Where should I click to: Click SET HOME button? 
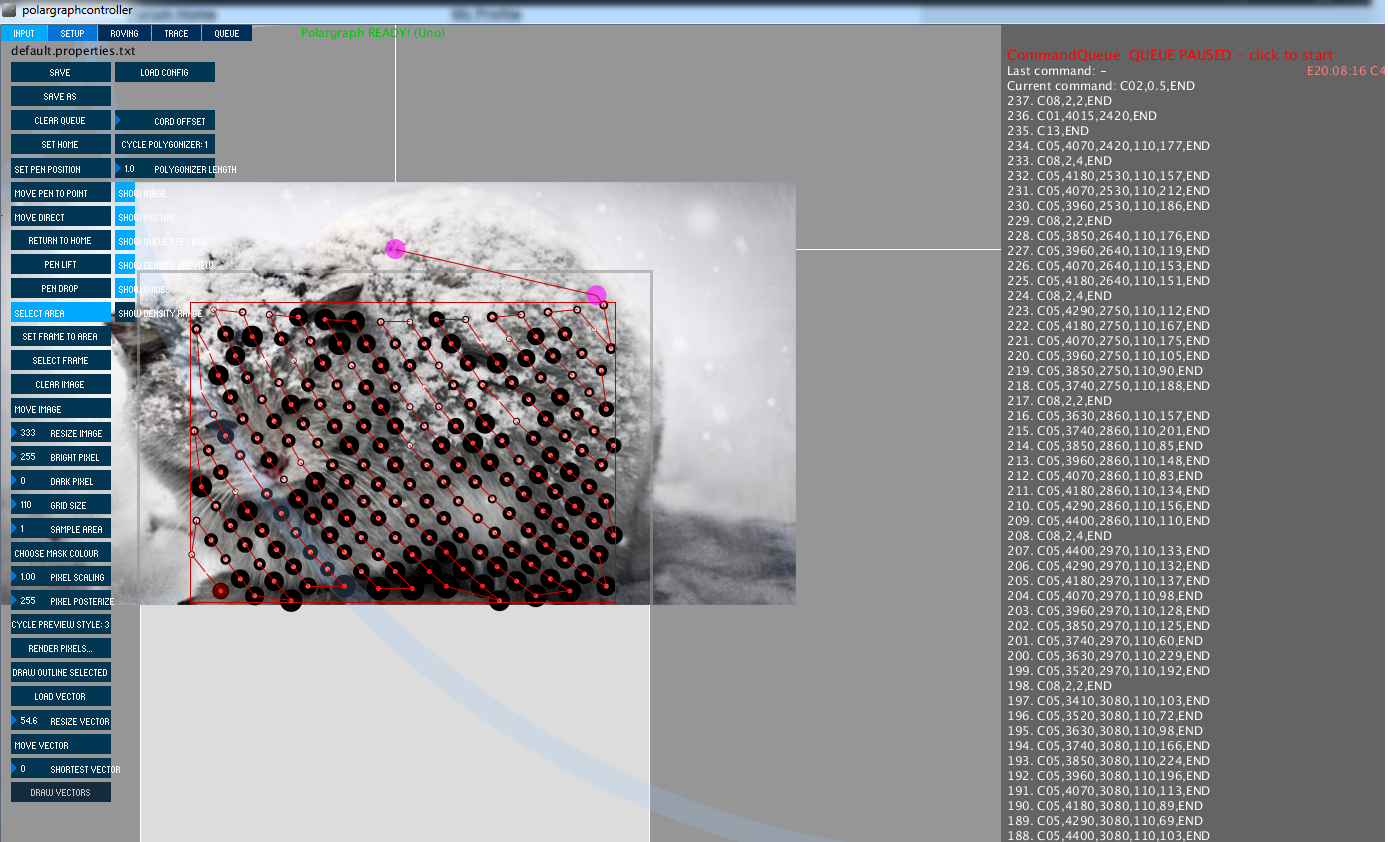click(x=61, y=144)
